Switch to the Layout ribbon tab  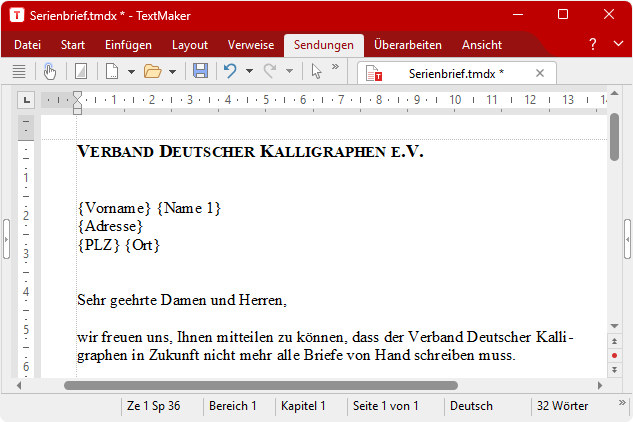click(190, 44)
